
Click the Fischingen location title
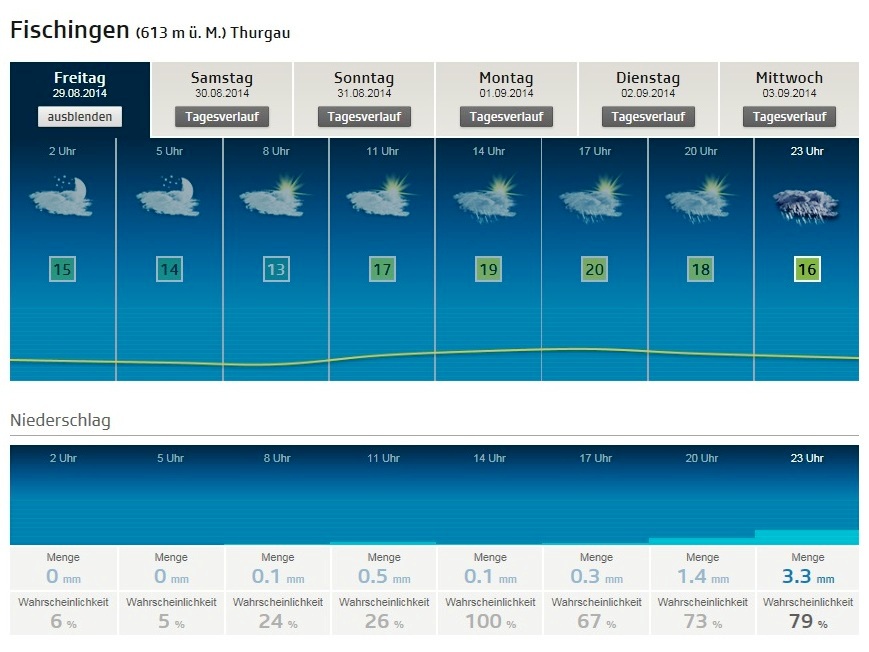(x=70, y=30)
